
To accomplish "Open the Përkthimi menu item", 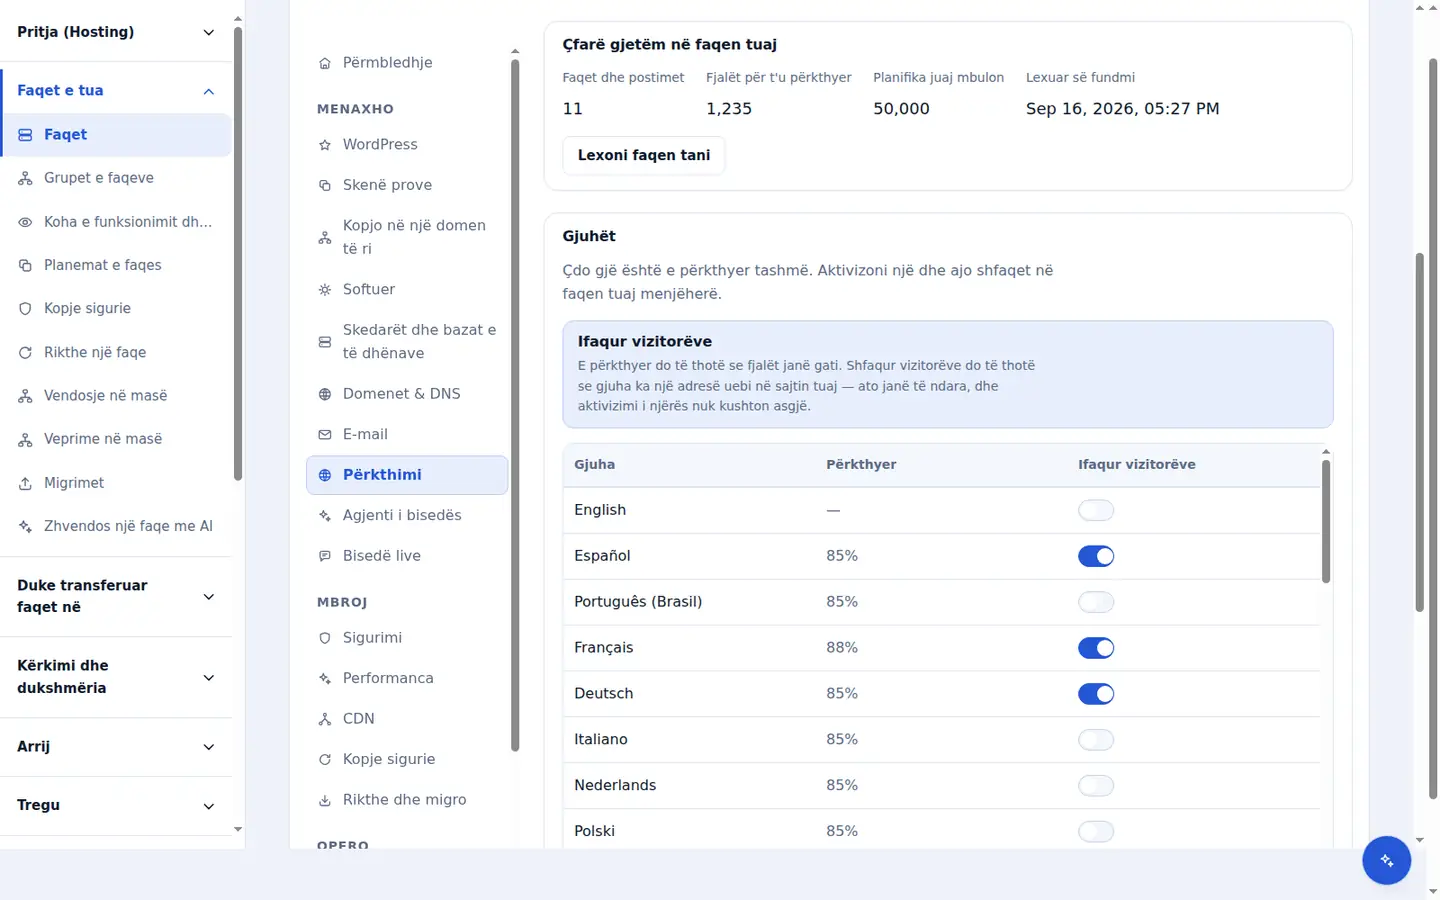I will (407, 475).
